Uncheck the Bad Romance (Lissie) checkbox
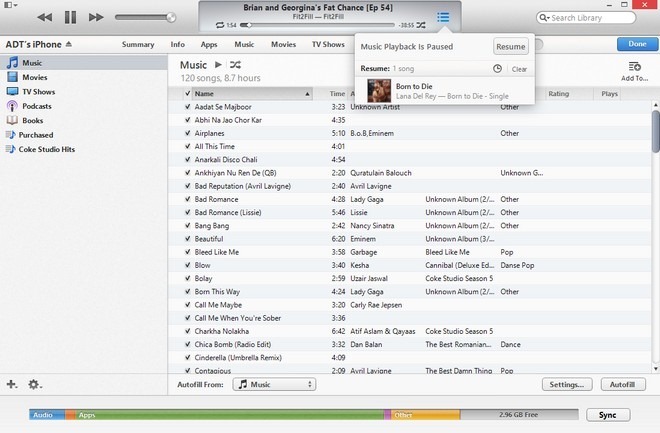This screenshot has height=433, width=660. point(187,213)
